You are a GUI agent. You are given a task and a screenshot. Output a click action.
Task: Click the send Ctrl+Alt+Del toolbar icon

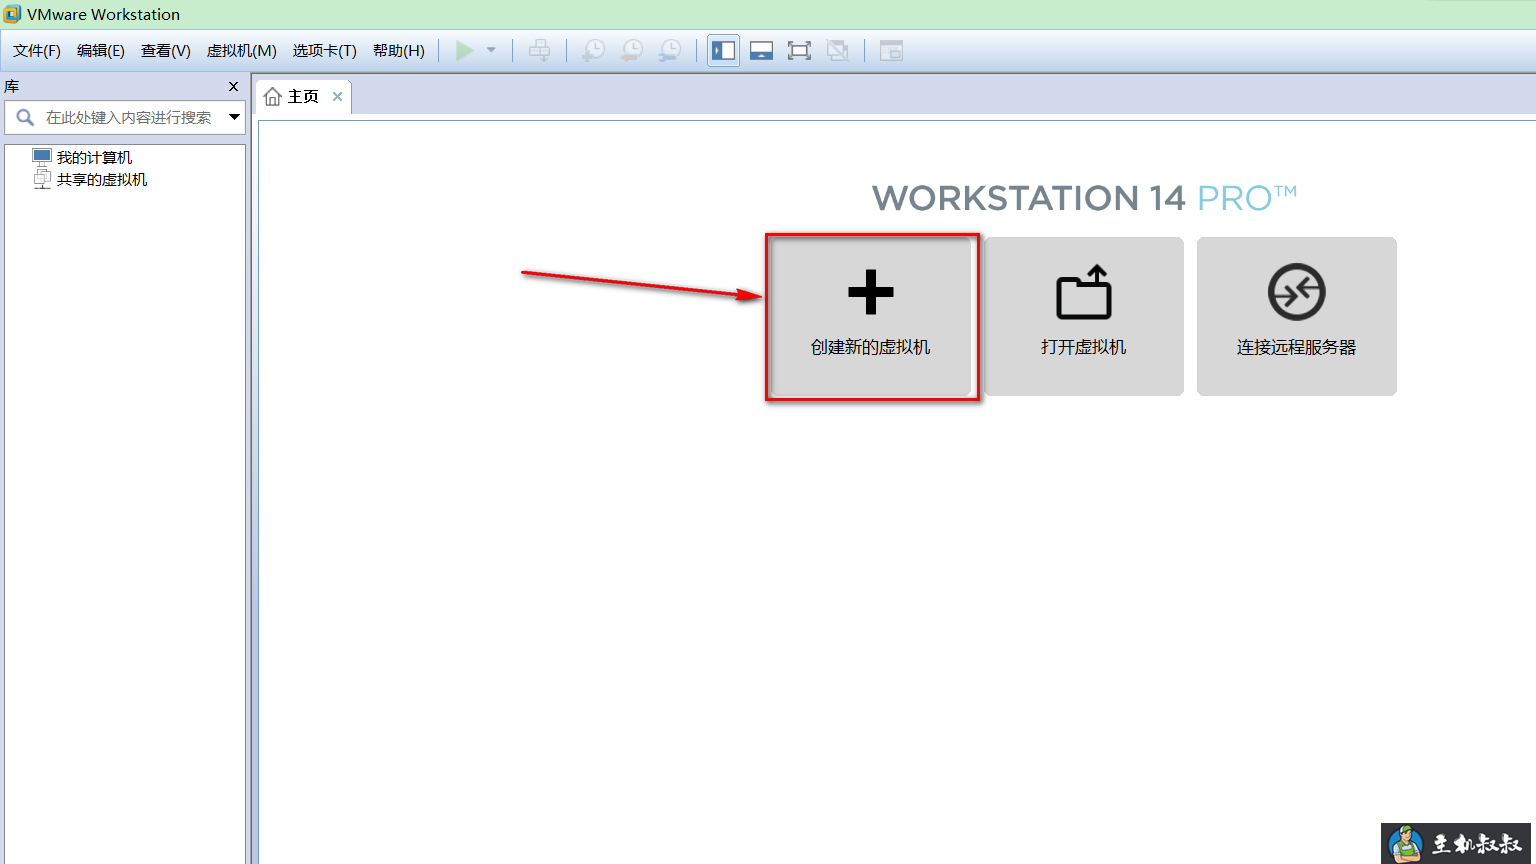coord(539,50)
